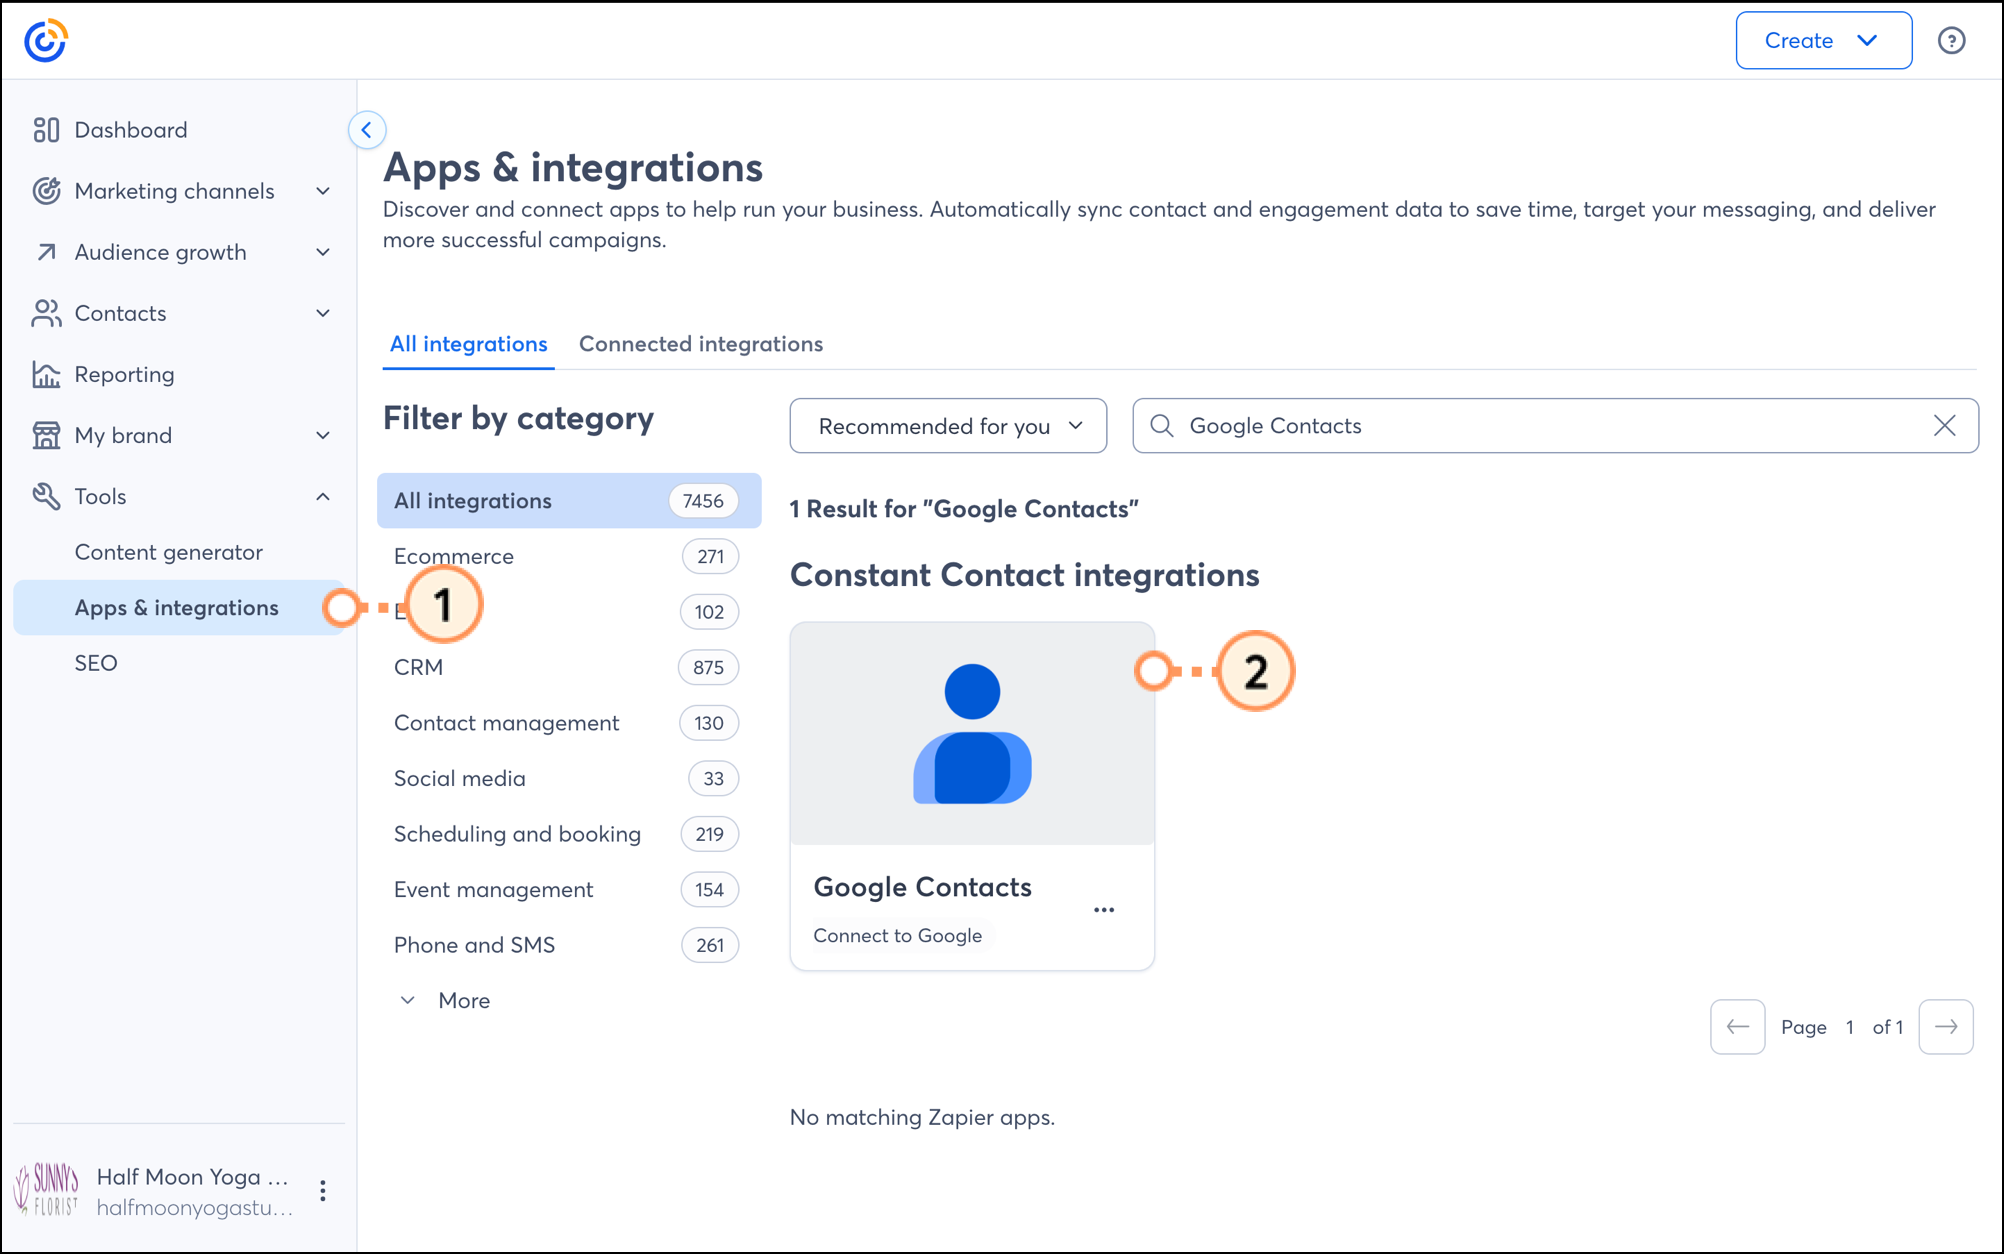Open the Recommended for you sort dropdown
Viewport: 2004px width, 1254px height.
[948, 426]
